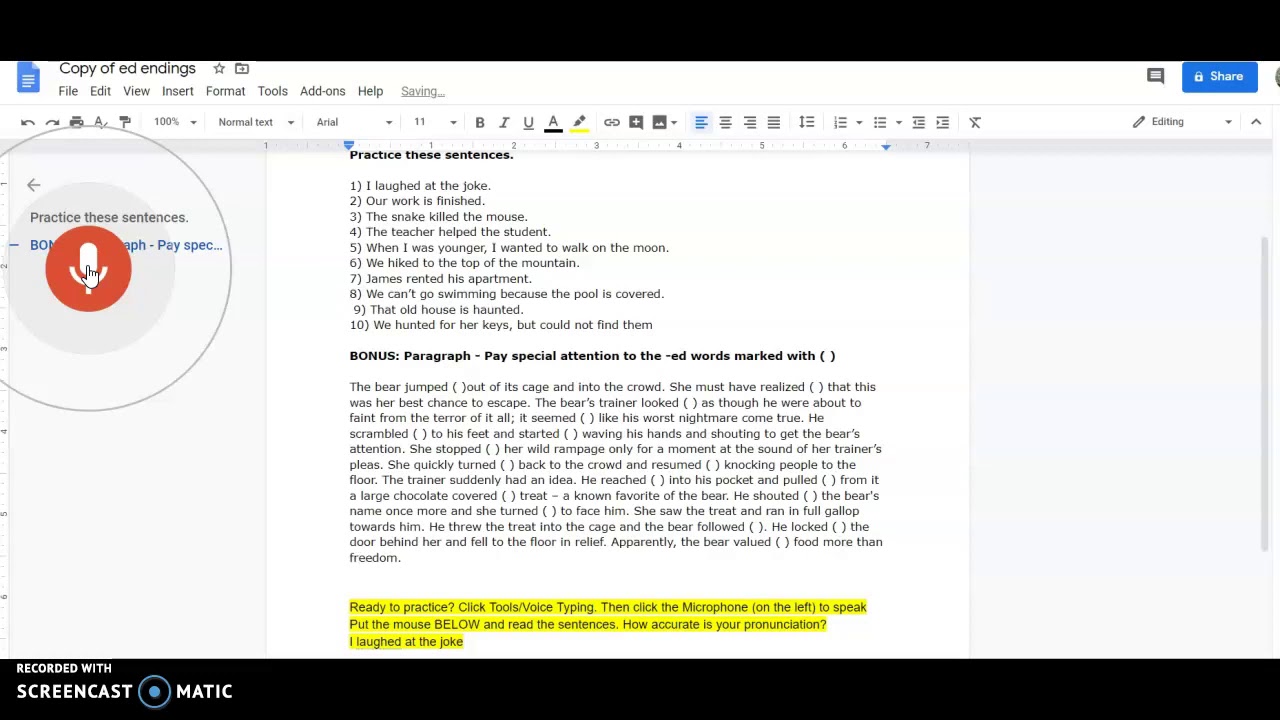Click the Spelling and grammar check icon
The width and height of the screenshot is (1280, 720).
click(x=100, y=122)
